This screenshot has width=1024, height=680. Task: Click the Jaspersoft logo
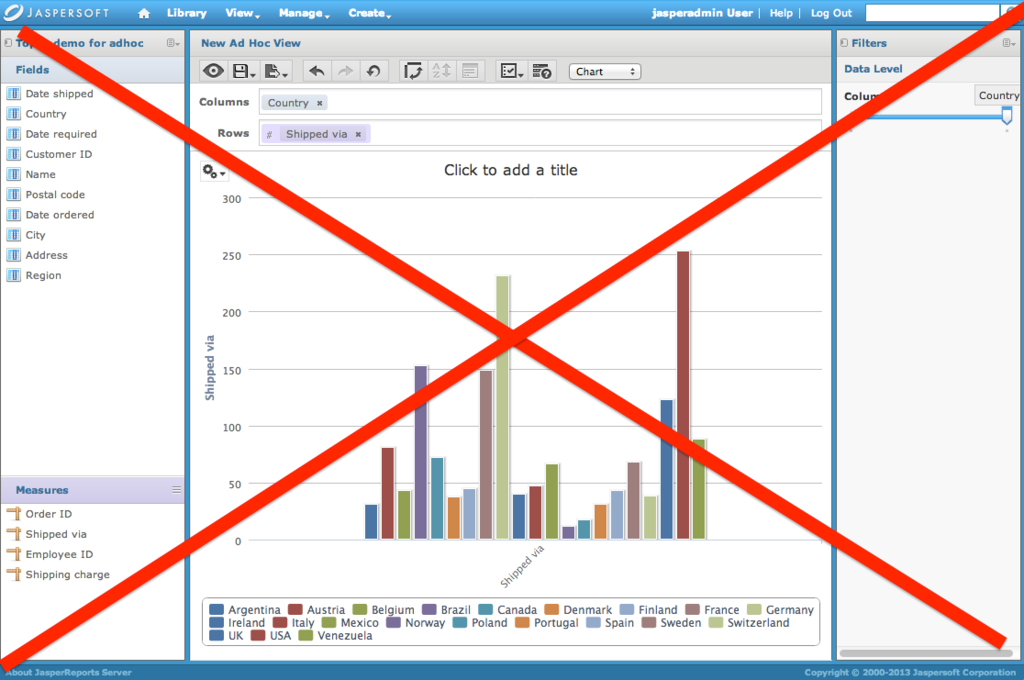tap(56, 12)
